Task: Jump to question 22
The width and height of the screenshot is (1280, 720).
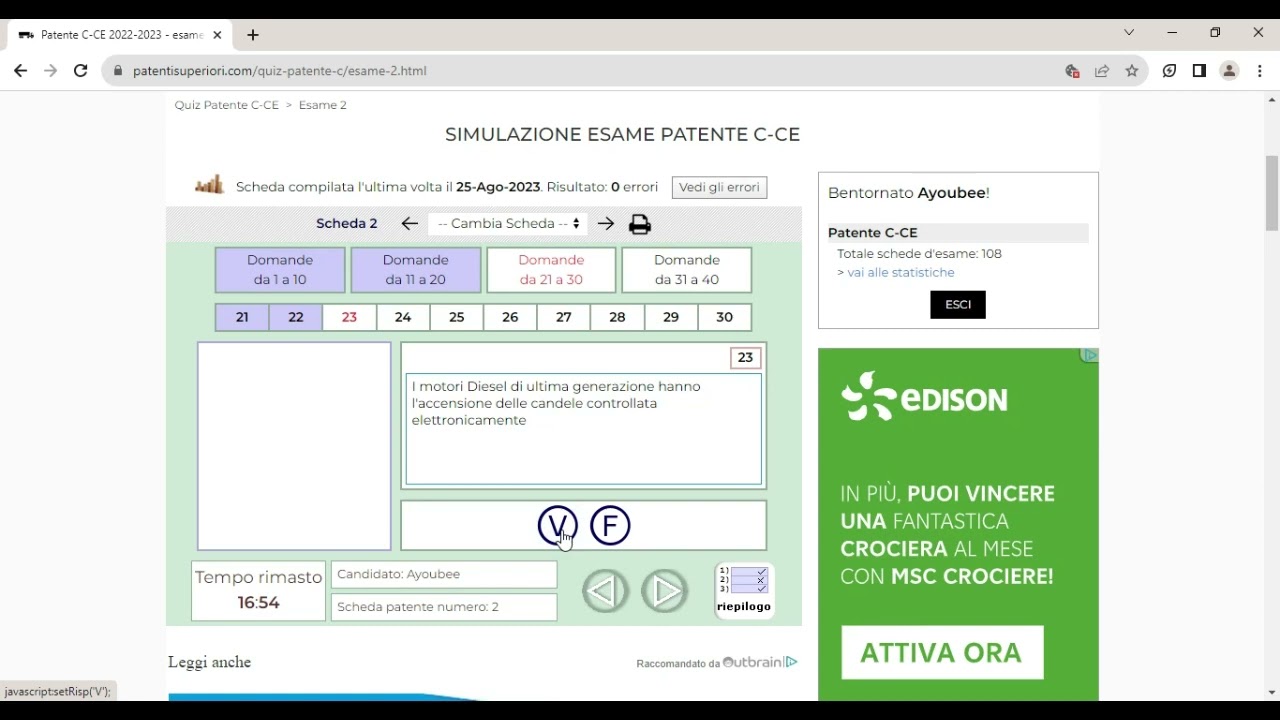Action: point(296,317)
